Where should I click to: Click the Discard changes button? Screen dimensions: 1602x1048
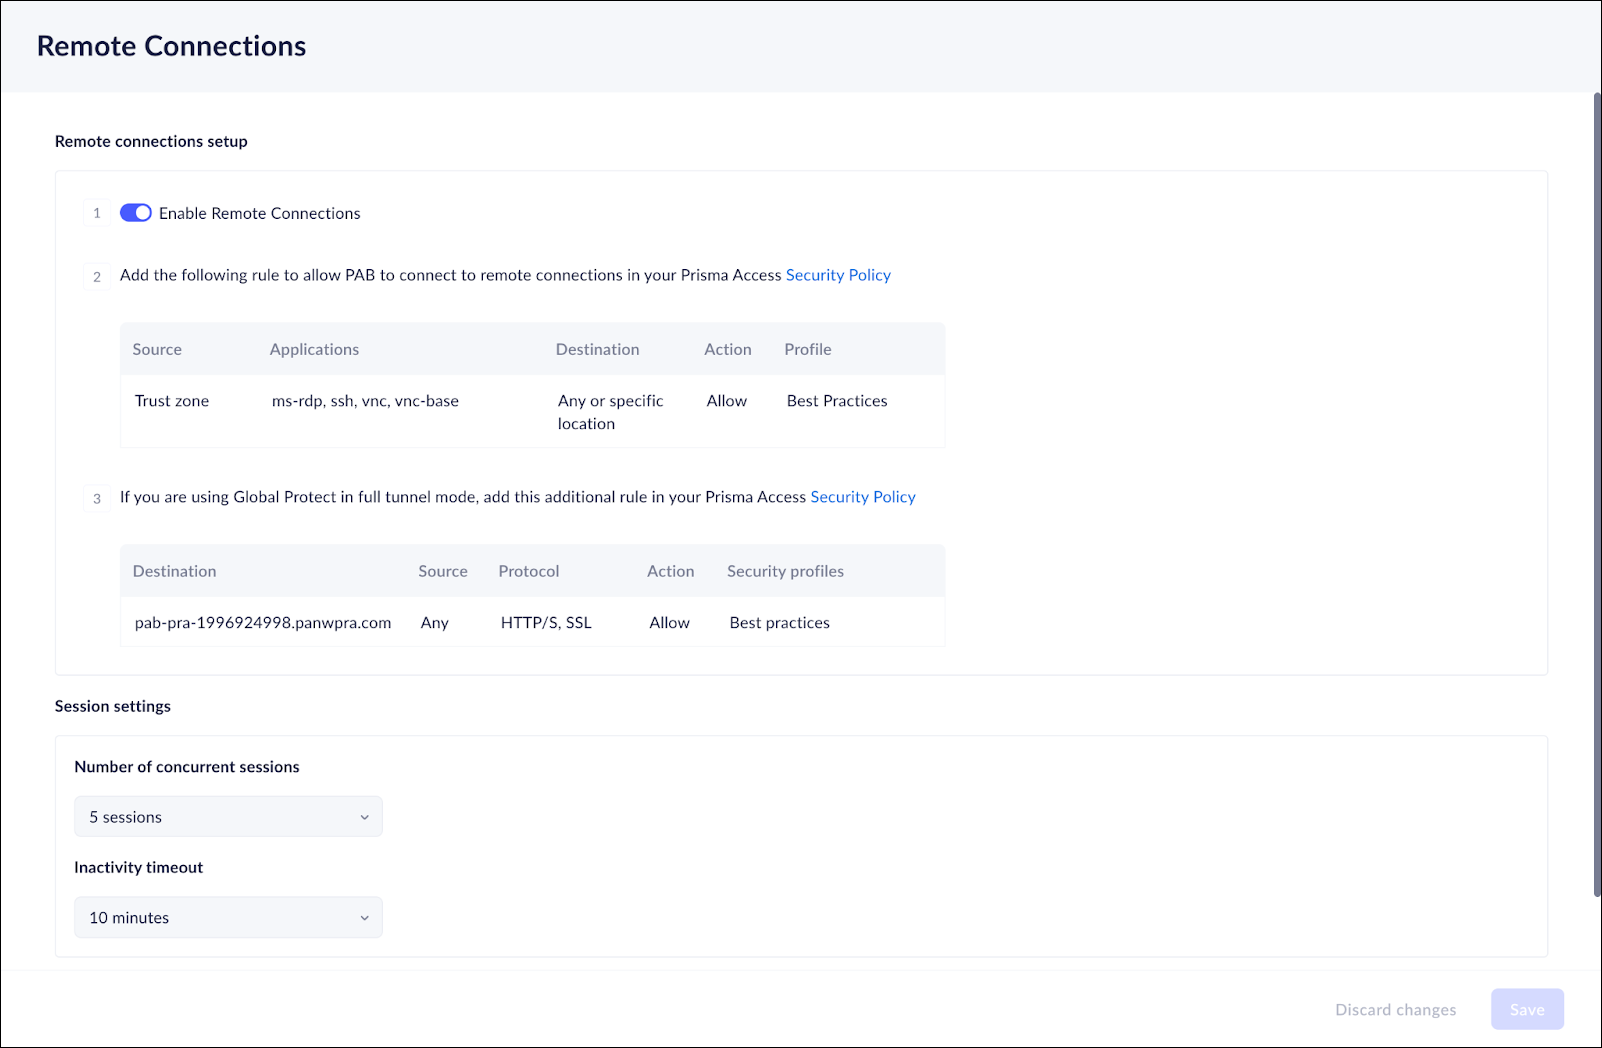point(1395,1010)
